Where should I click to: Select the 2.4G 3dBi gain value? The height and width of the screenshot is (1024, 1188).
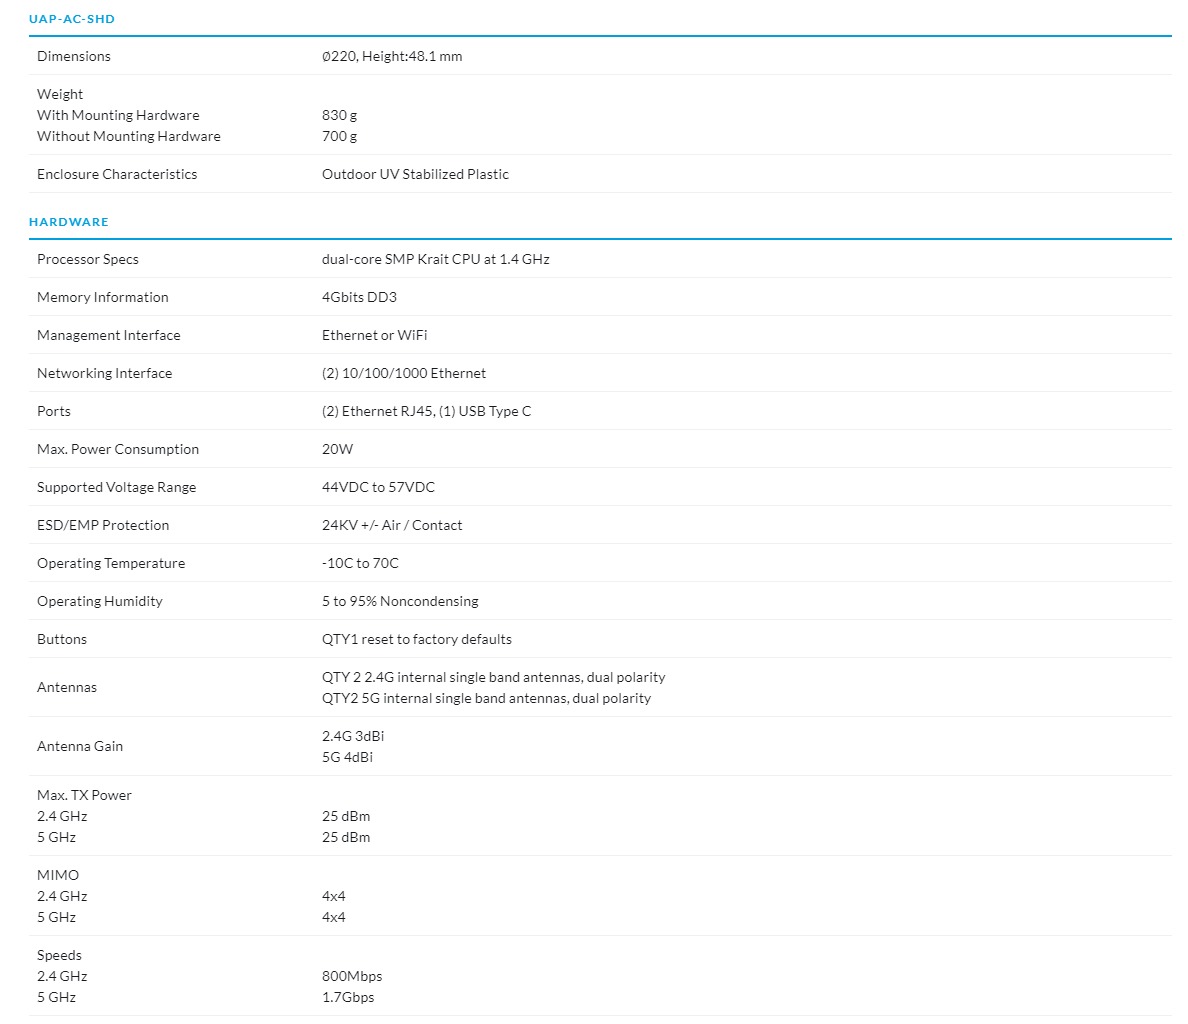(x=353, y=736)
